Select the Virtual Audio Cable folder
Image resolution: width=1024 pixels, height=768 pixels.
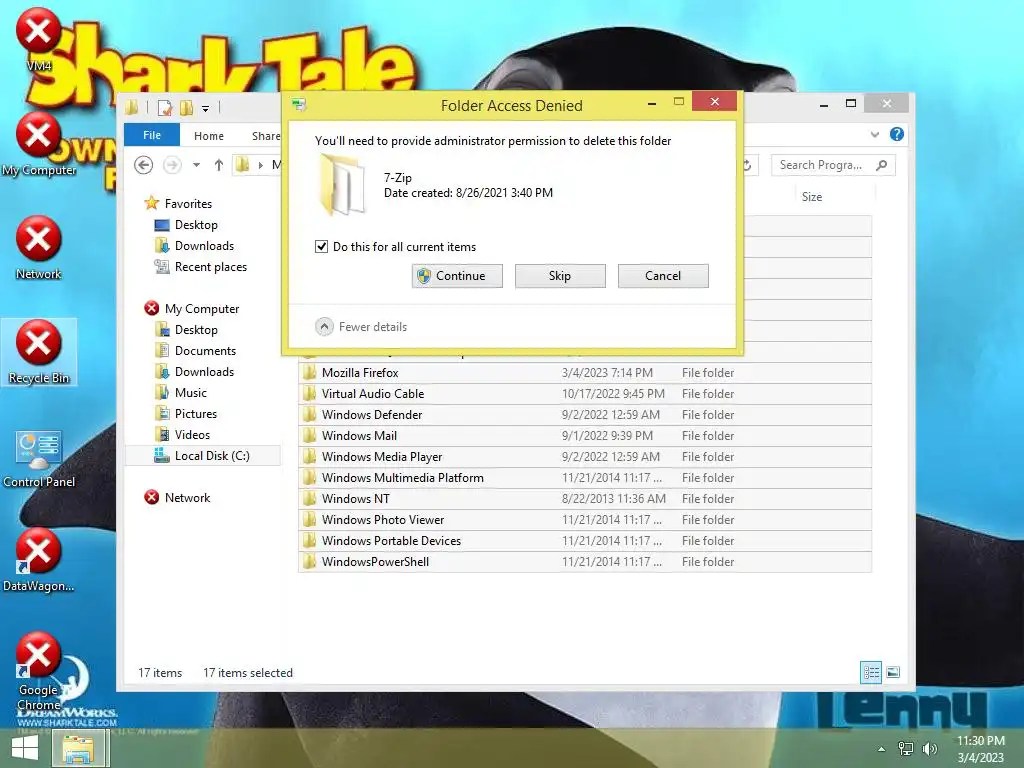585,394
